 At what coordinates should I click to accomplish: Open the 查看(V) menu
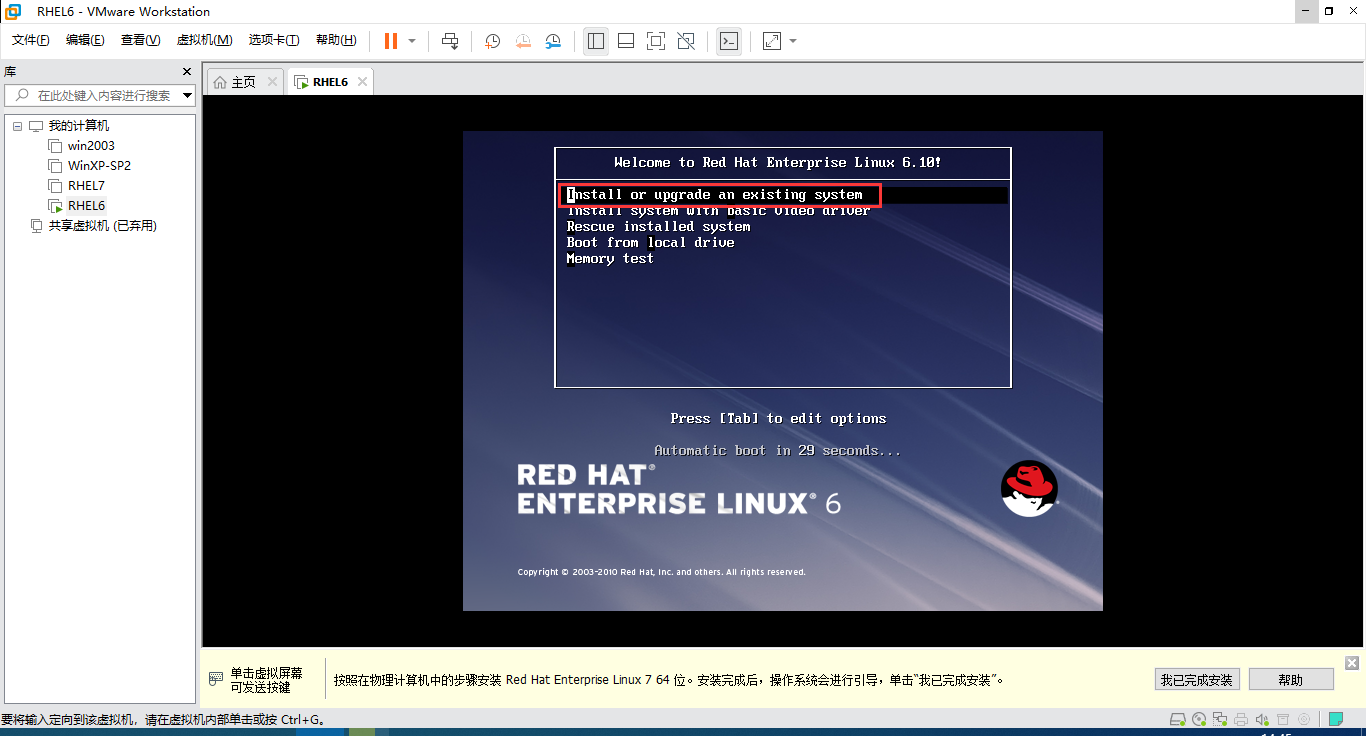[x=140, y=40]
